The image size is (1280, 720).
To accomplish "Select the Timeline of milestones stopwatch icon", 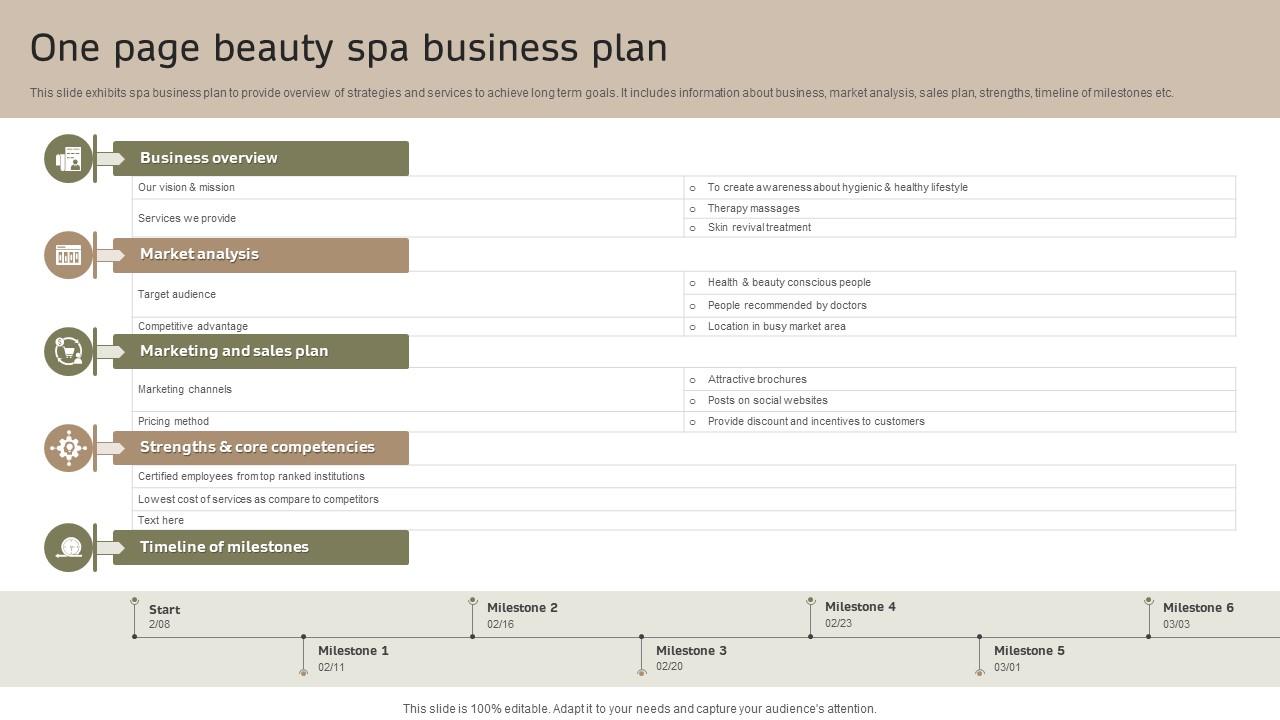I will click(x=68, y=547).
